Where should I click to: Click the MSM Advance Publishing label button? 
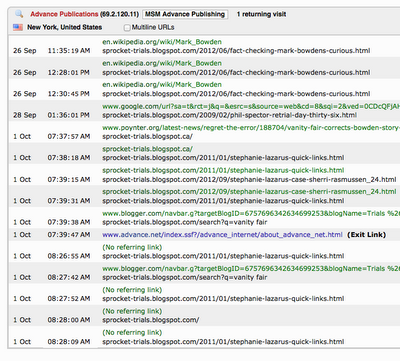(x=185, y=14)
